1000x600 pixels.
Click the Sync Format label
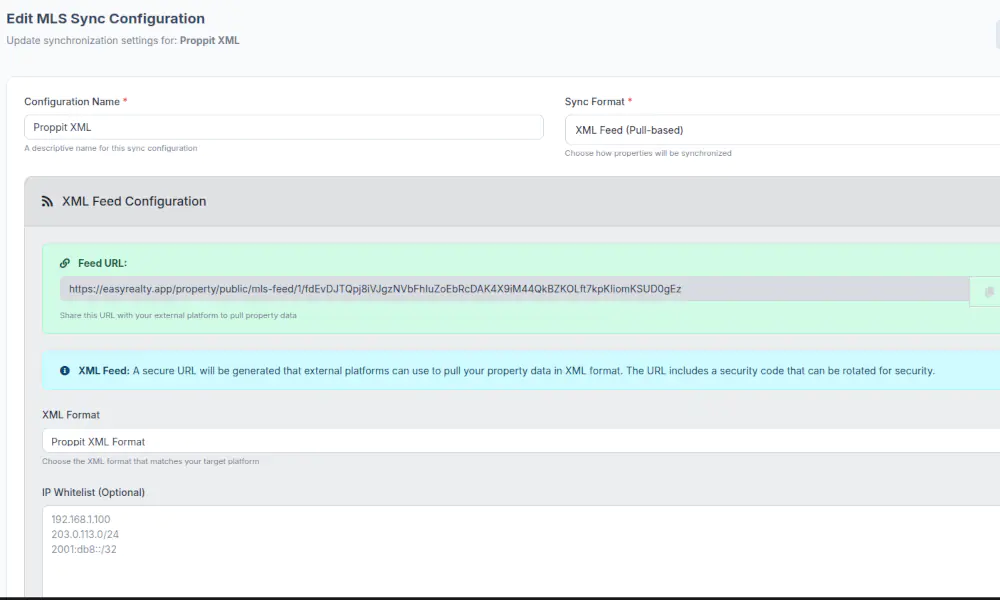pyautogui.click(x=594, y=102)
